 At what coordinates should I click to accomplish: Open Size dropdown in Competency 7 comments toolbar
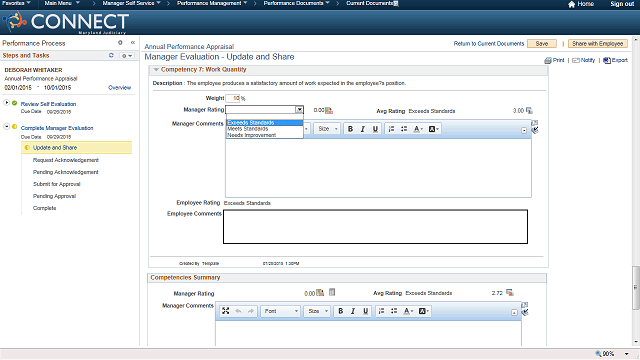pos(328,129)
